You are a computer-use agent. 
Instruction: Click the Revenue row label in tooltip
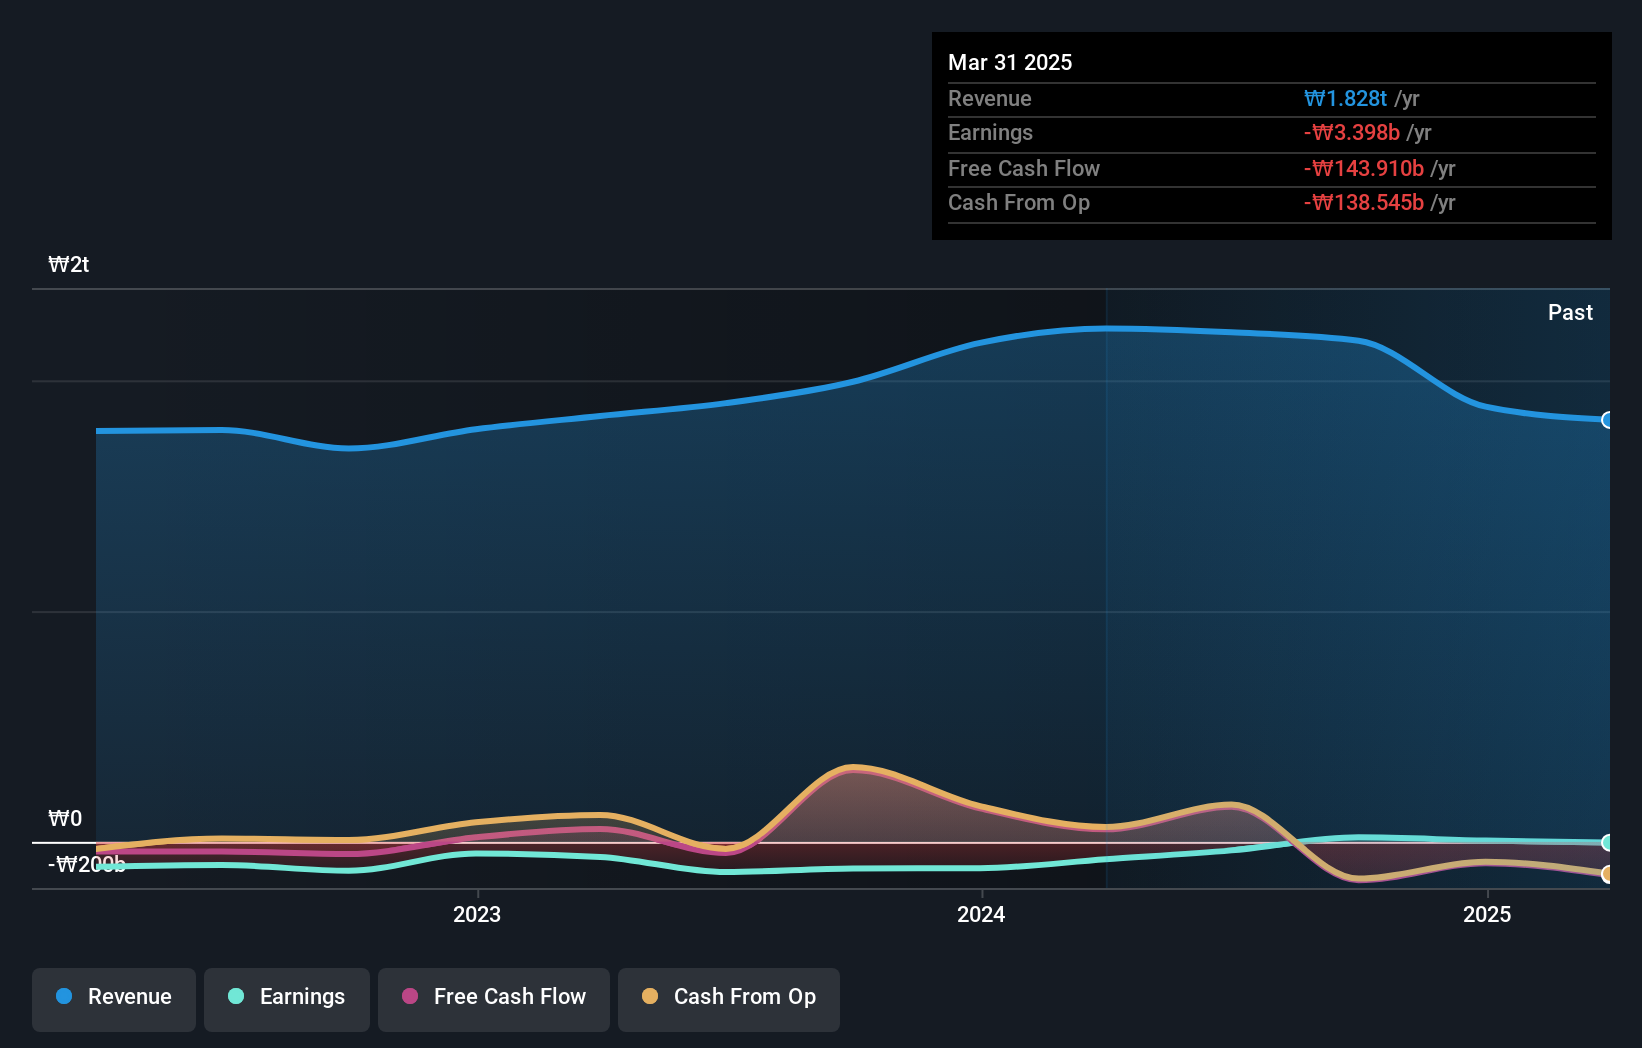(x=990, y=98)
